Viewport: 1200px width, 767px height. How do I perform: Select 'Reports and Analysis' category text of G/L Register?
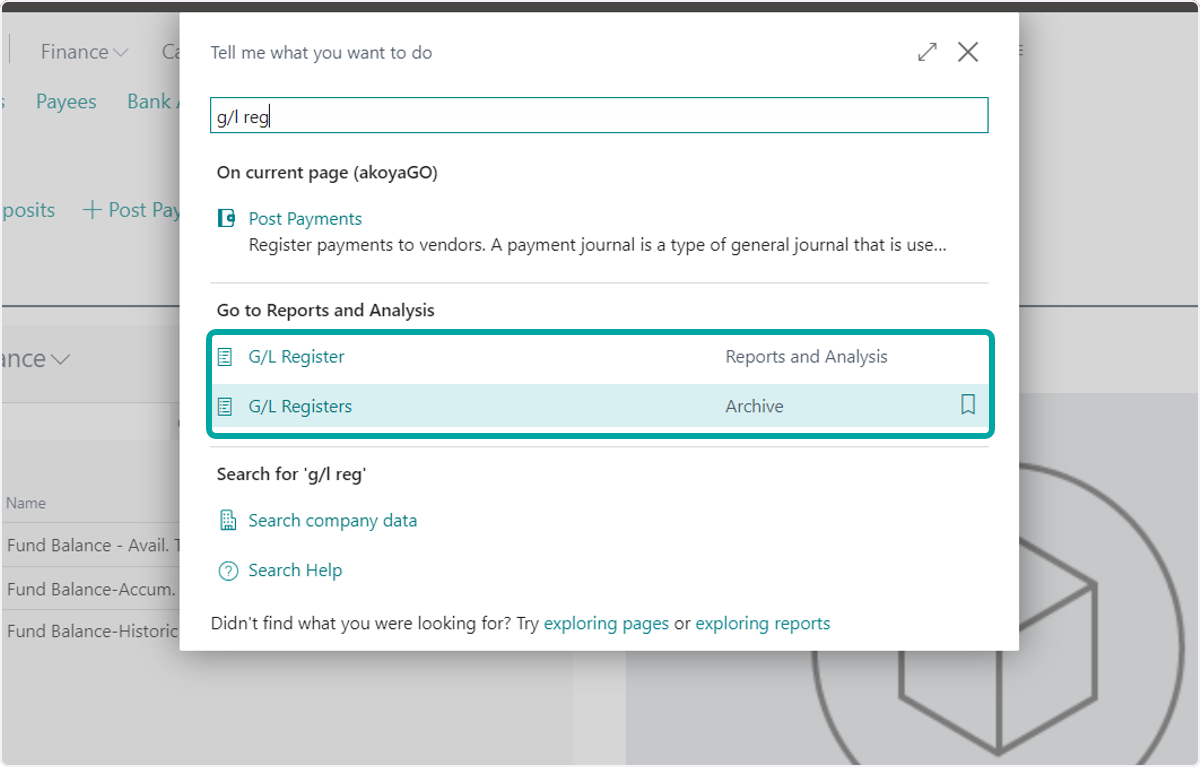(x=806, y=356)
